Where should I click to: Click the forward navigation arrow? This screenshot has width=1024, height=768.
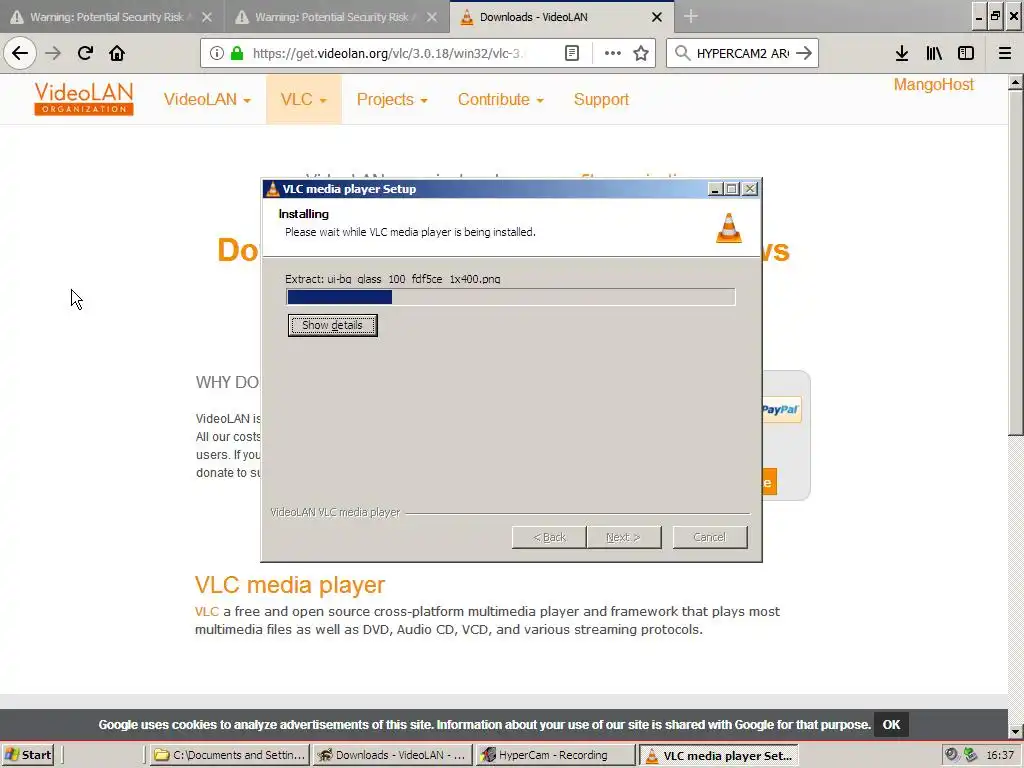pos(53,53)
